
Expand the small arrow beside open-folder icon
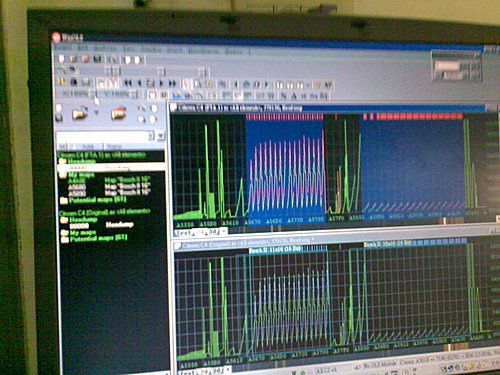(96, 112)
